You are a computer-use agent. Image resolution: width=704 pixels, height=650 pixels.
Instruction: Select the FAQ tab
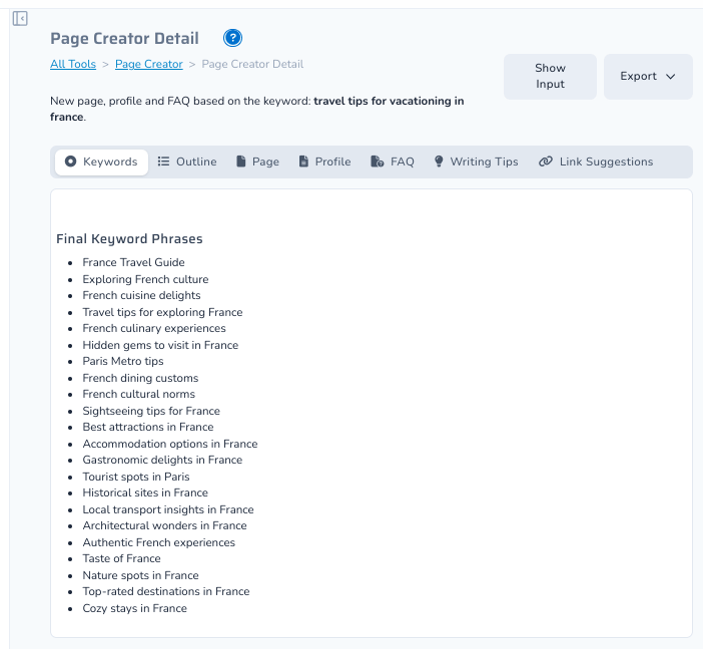click(392, 162)
